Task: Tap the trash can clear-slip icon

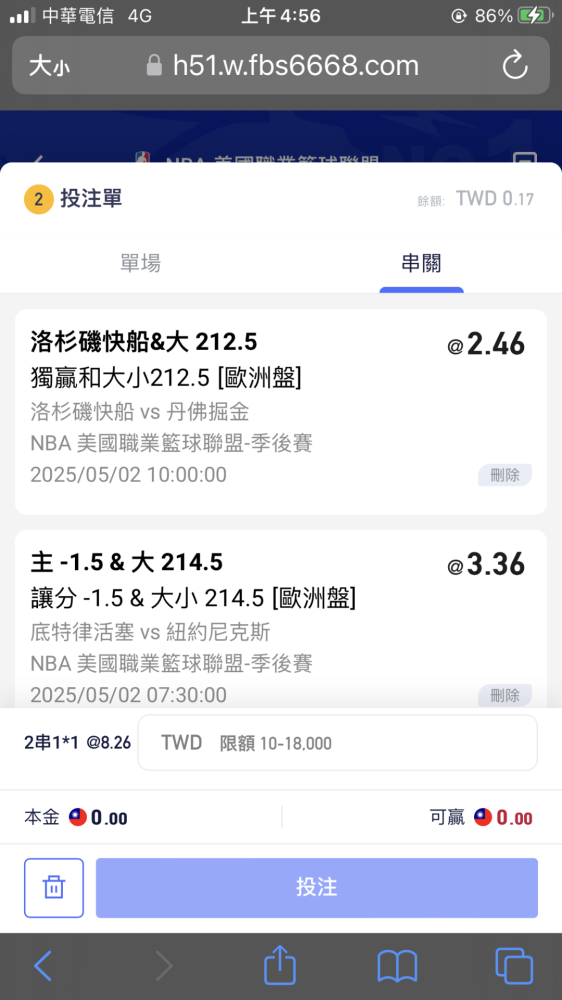Action: coord(54,888)
